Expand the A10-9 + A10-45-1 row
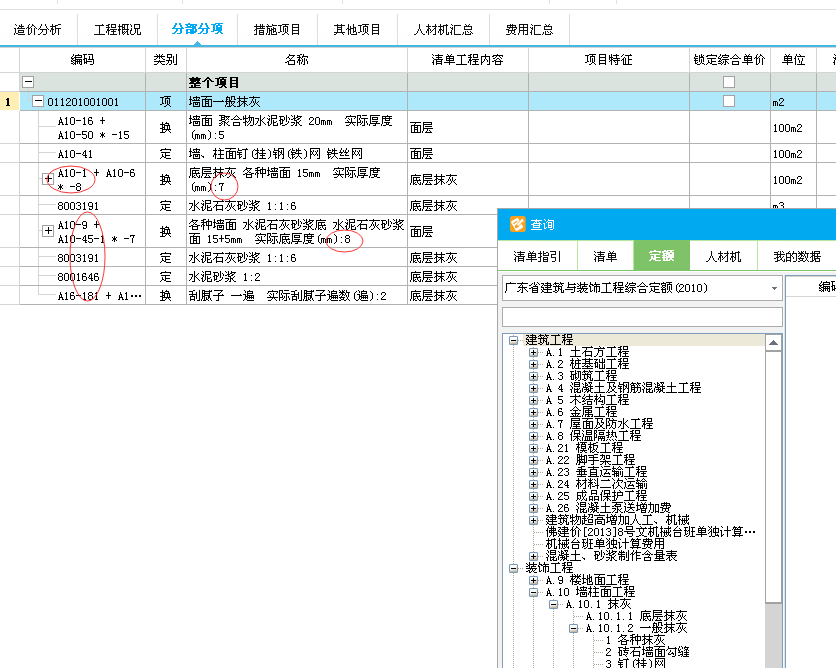Image resolution: width=836 pixels, height=668 pixels. coord(48,230)
